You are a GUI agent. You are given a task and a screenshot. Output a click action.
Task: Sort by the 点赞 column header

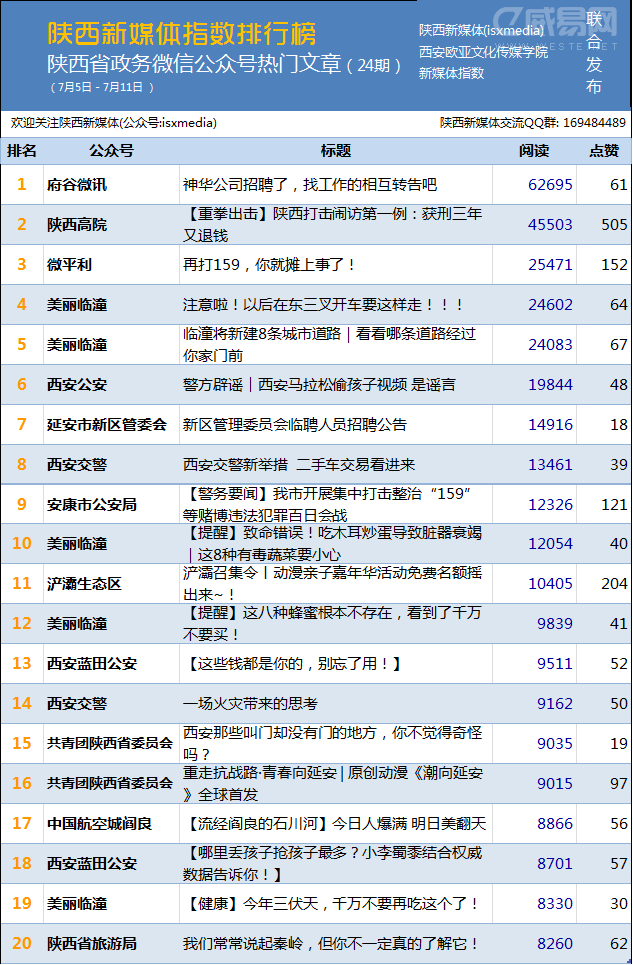click(x=603, y=151)
